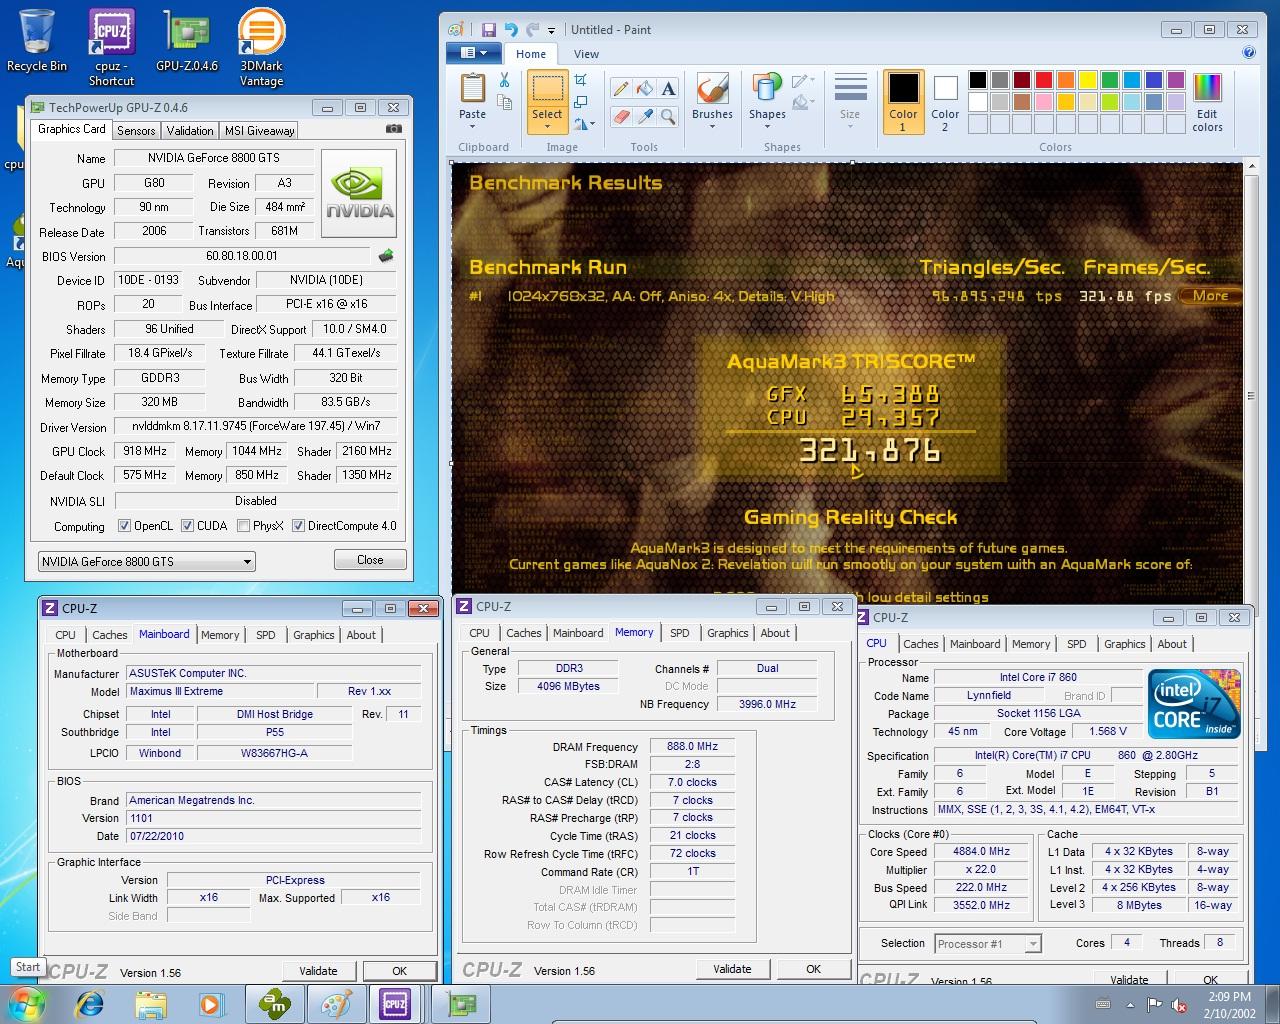Toggle CUDA checkbox in GPU-Z
This screenshot has width=1280, height=1024.
tap(187, 526)
